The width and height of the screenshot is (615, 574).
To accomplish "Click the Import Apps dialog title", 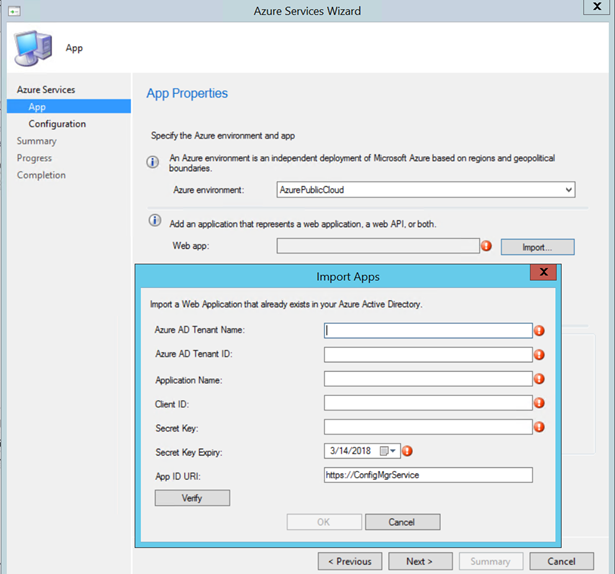I will 348,277.
